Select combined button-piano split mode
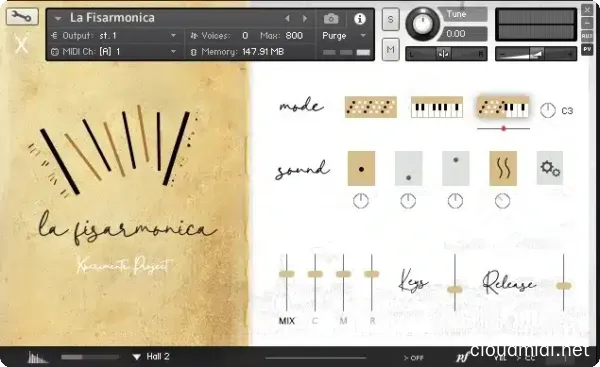Viewport: 600px width, 367px height. point(503,107)
